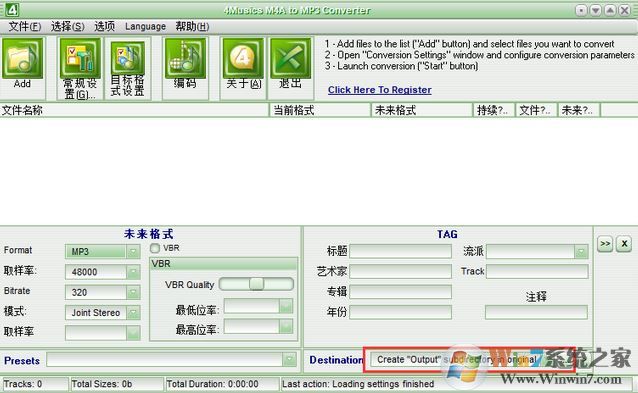Open the 最低位率 dropdown
638x393 pixels.
click(286, 306)
